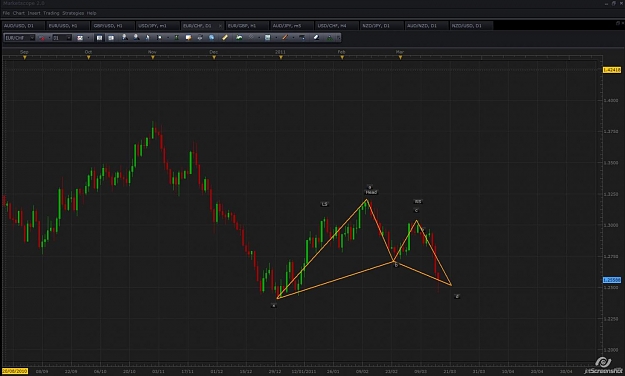Click the 2011 timeline marker
This screenshot has height=376, width=625.
[x=281, y=57]
